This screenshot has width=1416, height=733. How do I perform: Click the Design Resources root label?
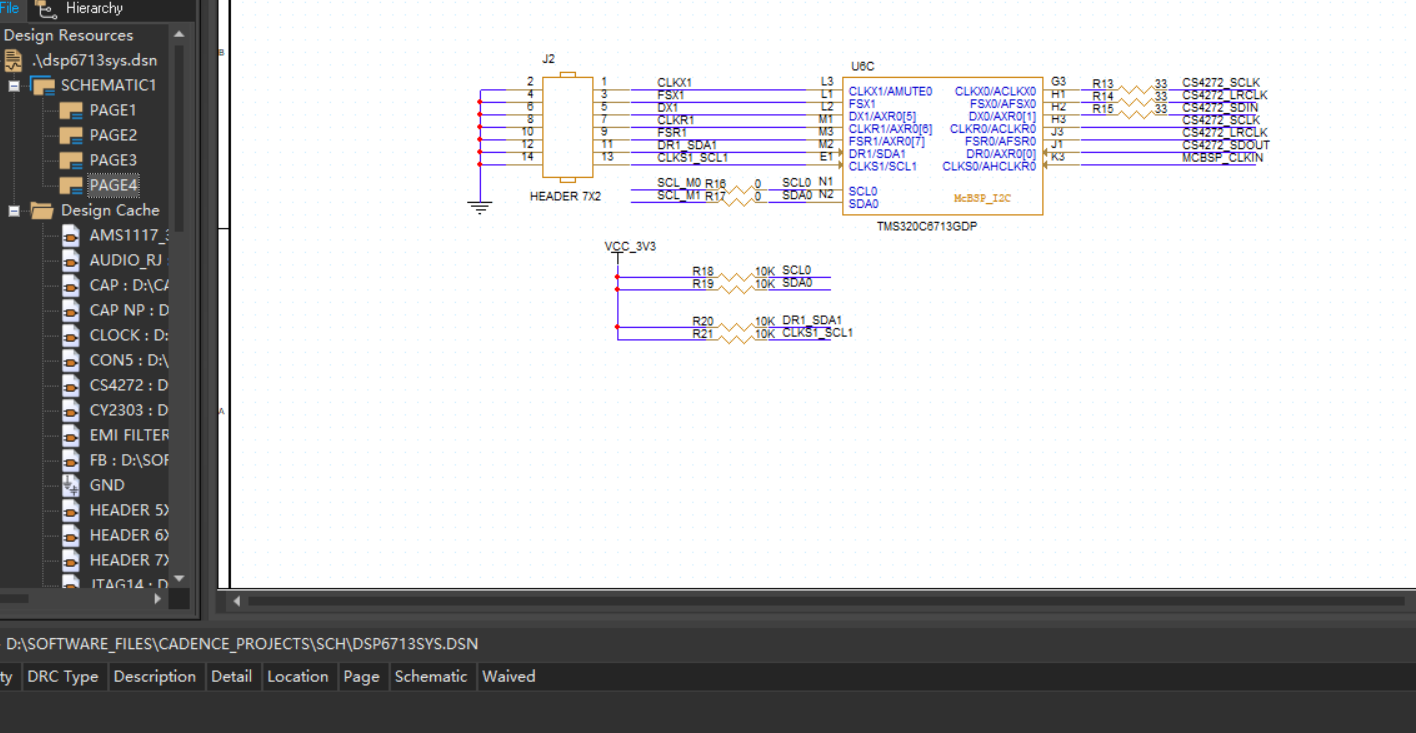[x=68, y=35]
